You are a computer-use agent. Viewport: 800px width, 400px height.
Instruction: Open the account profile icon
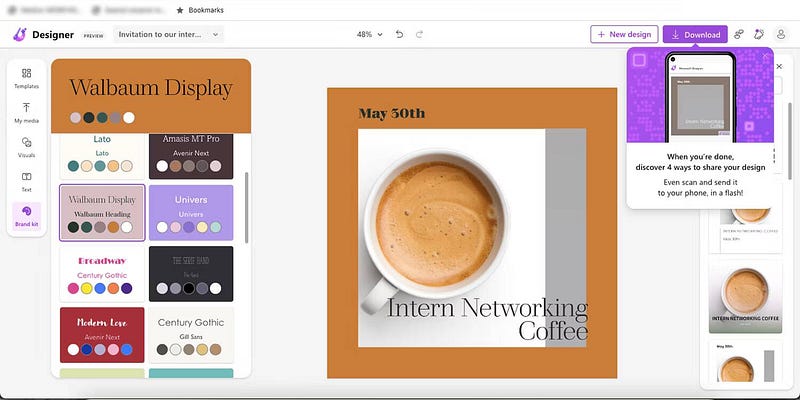[781, 34]
